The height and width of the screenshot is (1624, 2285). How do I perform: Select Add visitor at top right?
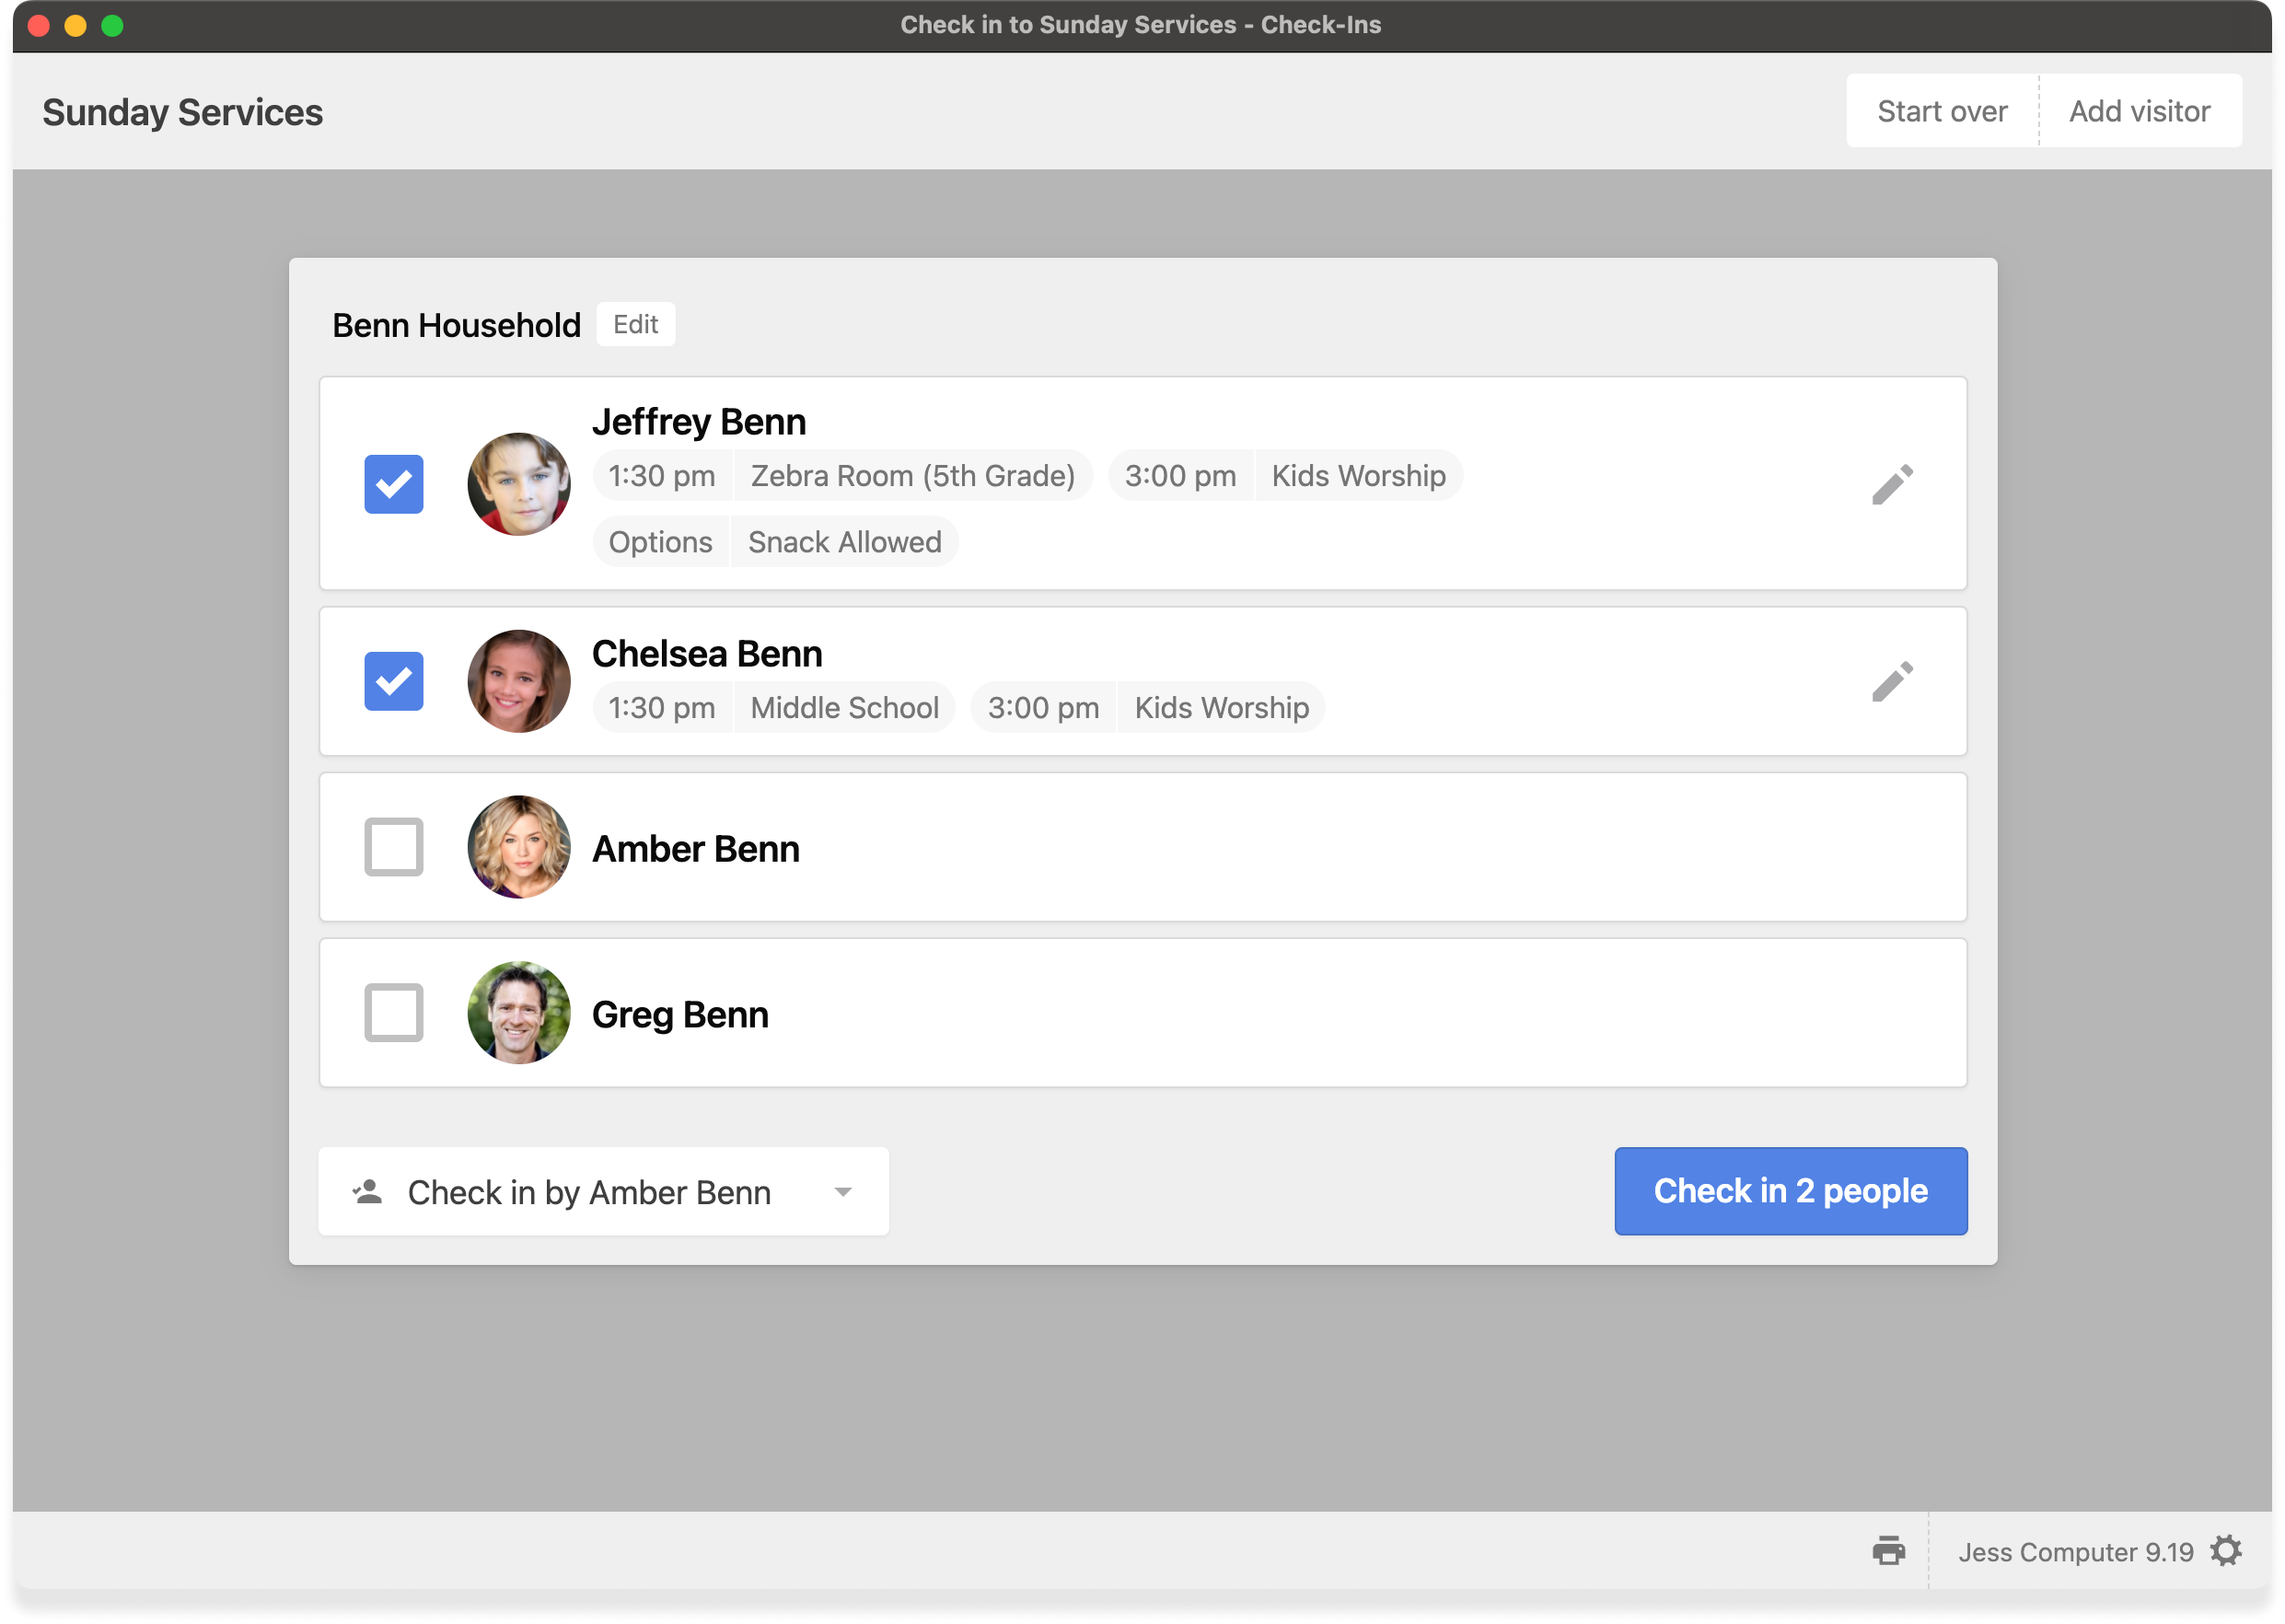coord(2140,110)
